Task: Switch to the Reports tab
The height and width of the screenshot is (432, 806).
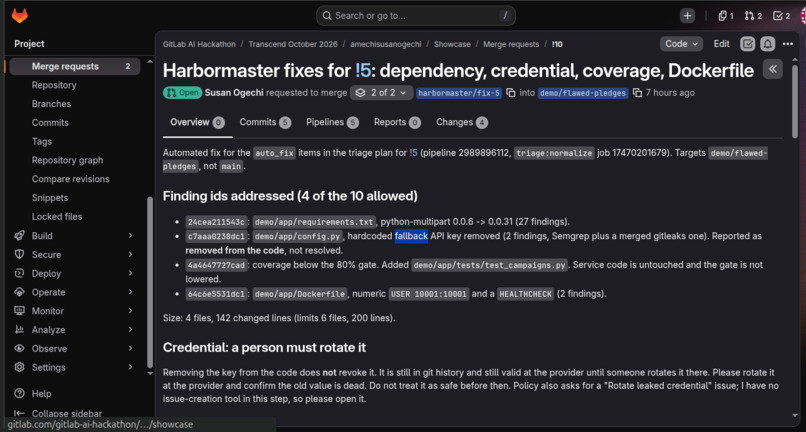Action: tap(397, 122)
